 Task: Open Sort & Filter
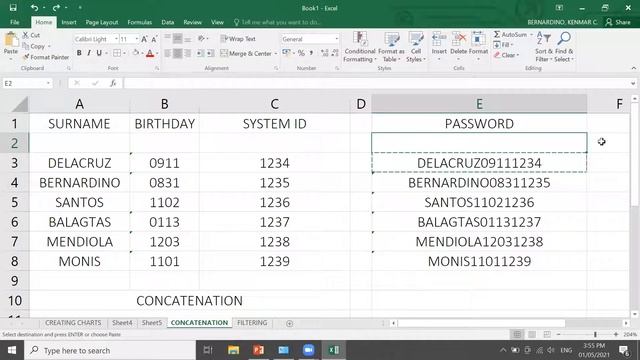click(x=544, y=47)
